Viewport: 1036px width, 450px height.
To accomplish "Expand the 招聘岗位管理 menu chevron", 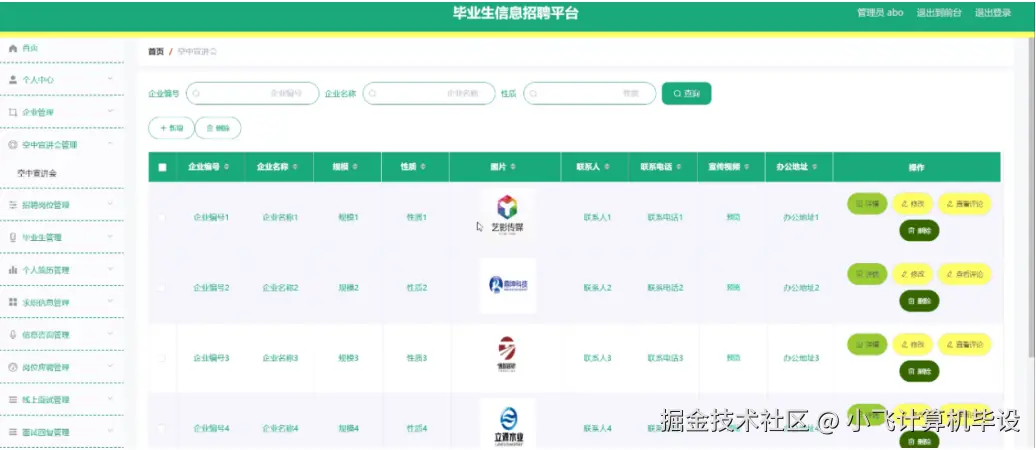I will click(x=110, y=204).
